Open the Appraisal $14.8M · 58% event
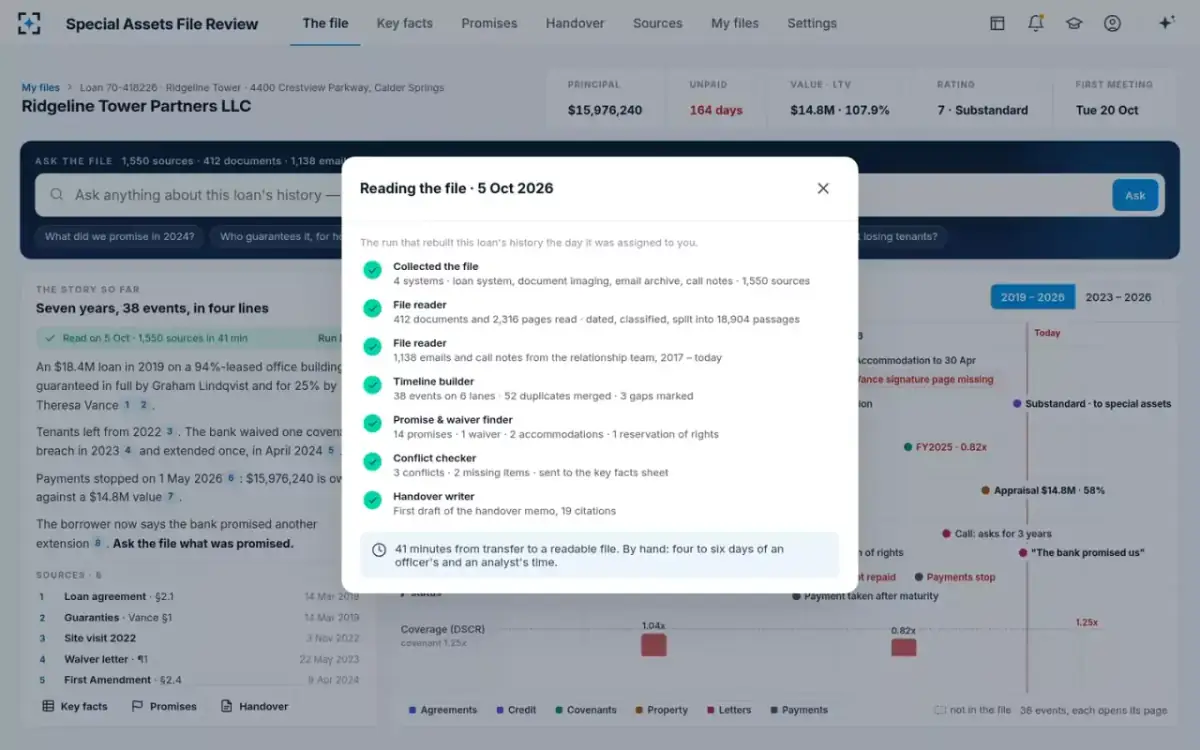This screenshot has height=750, width=1200. [x=1042, y=491]
